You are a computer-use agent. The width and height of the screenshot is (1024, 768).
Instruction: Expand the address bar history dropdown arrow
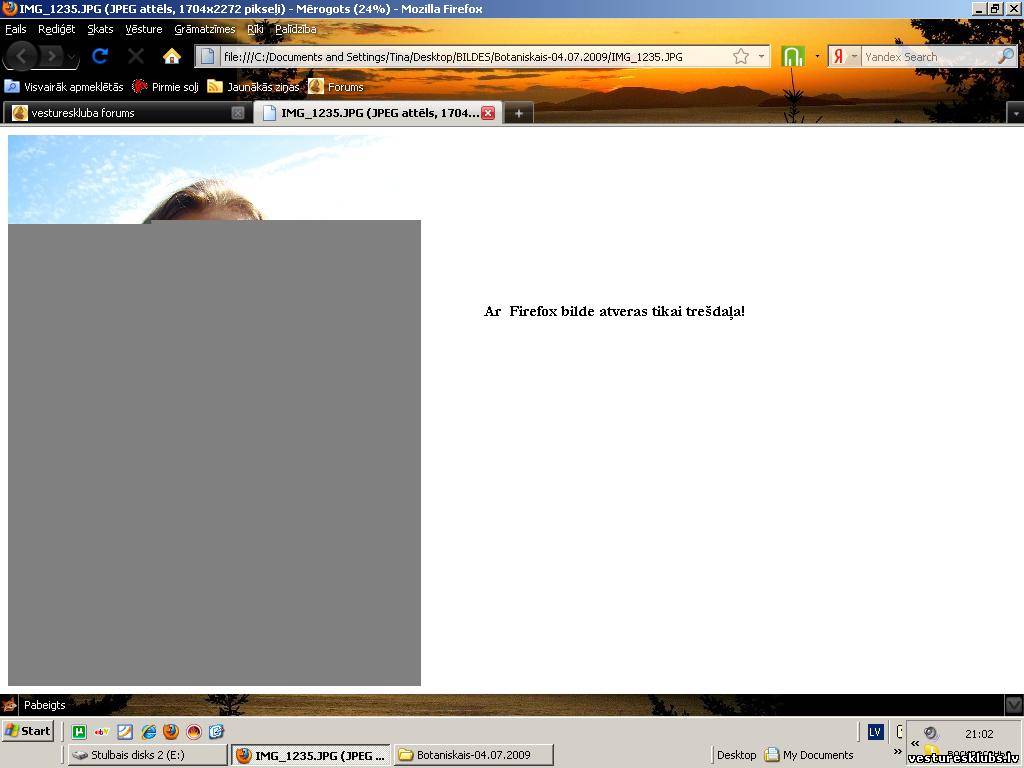[x=761, y=57]
